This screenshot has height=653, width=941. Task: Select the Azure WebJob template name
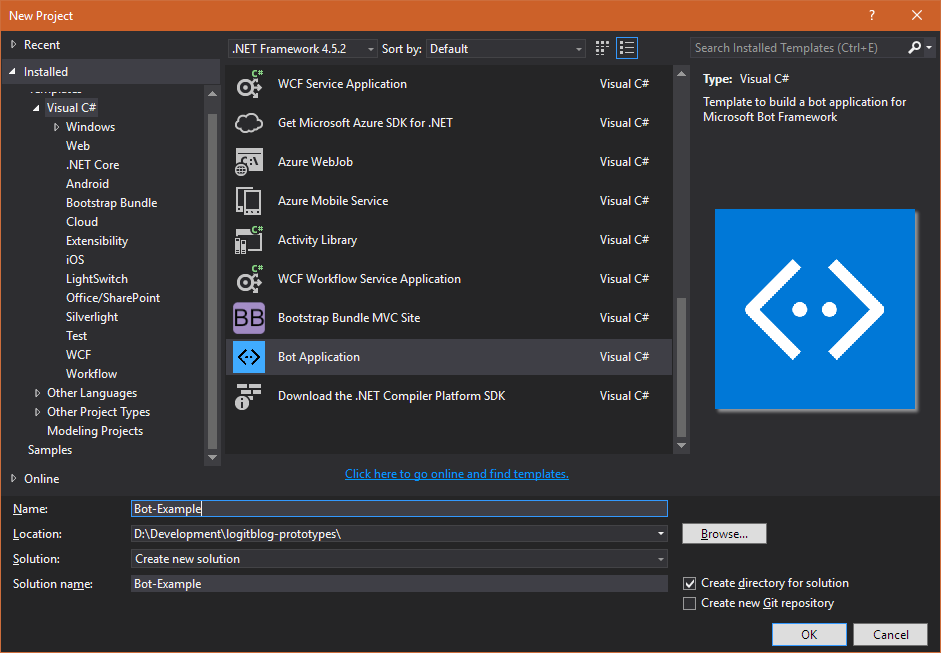(x=315, y=162)
